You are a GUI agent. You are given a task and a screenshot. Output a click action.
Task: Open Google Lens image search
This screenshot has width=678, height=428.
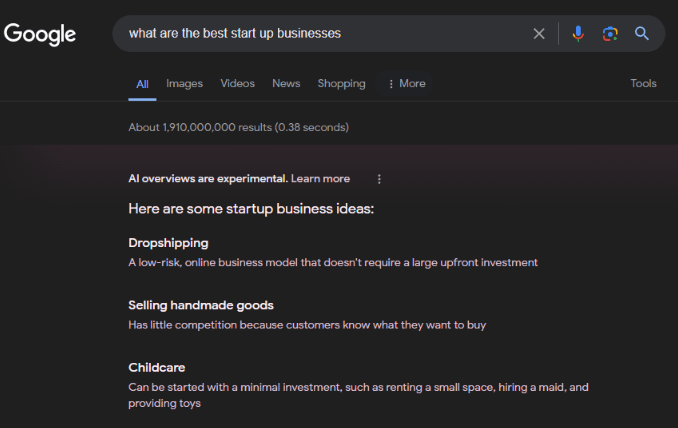pyautogui.click(x=610, y=34)
